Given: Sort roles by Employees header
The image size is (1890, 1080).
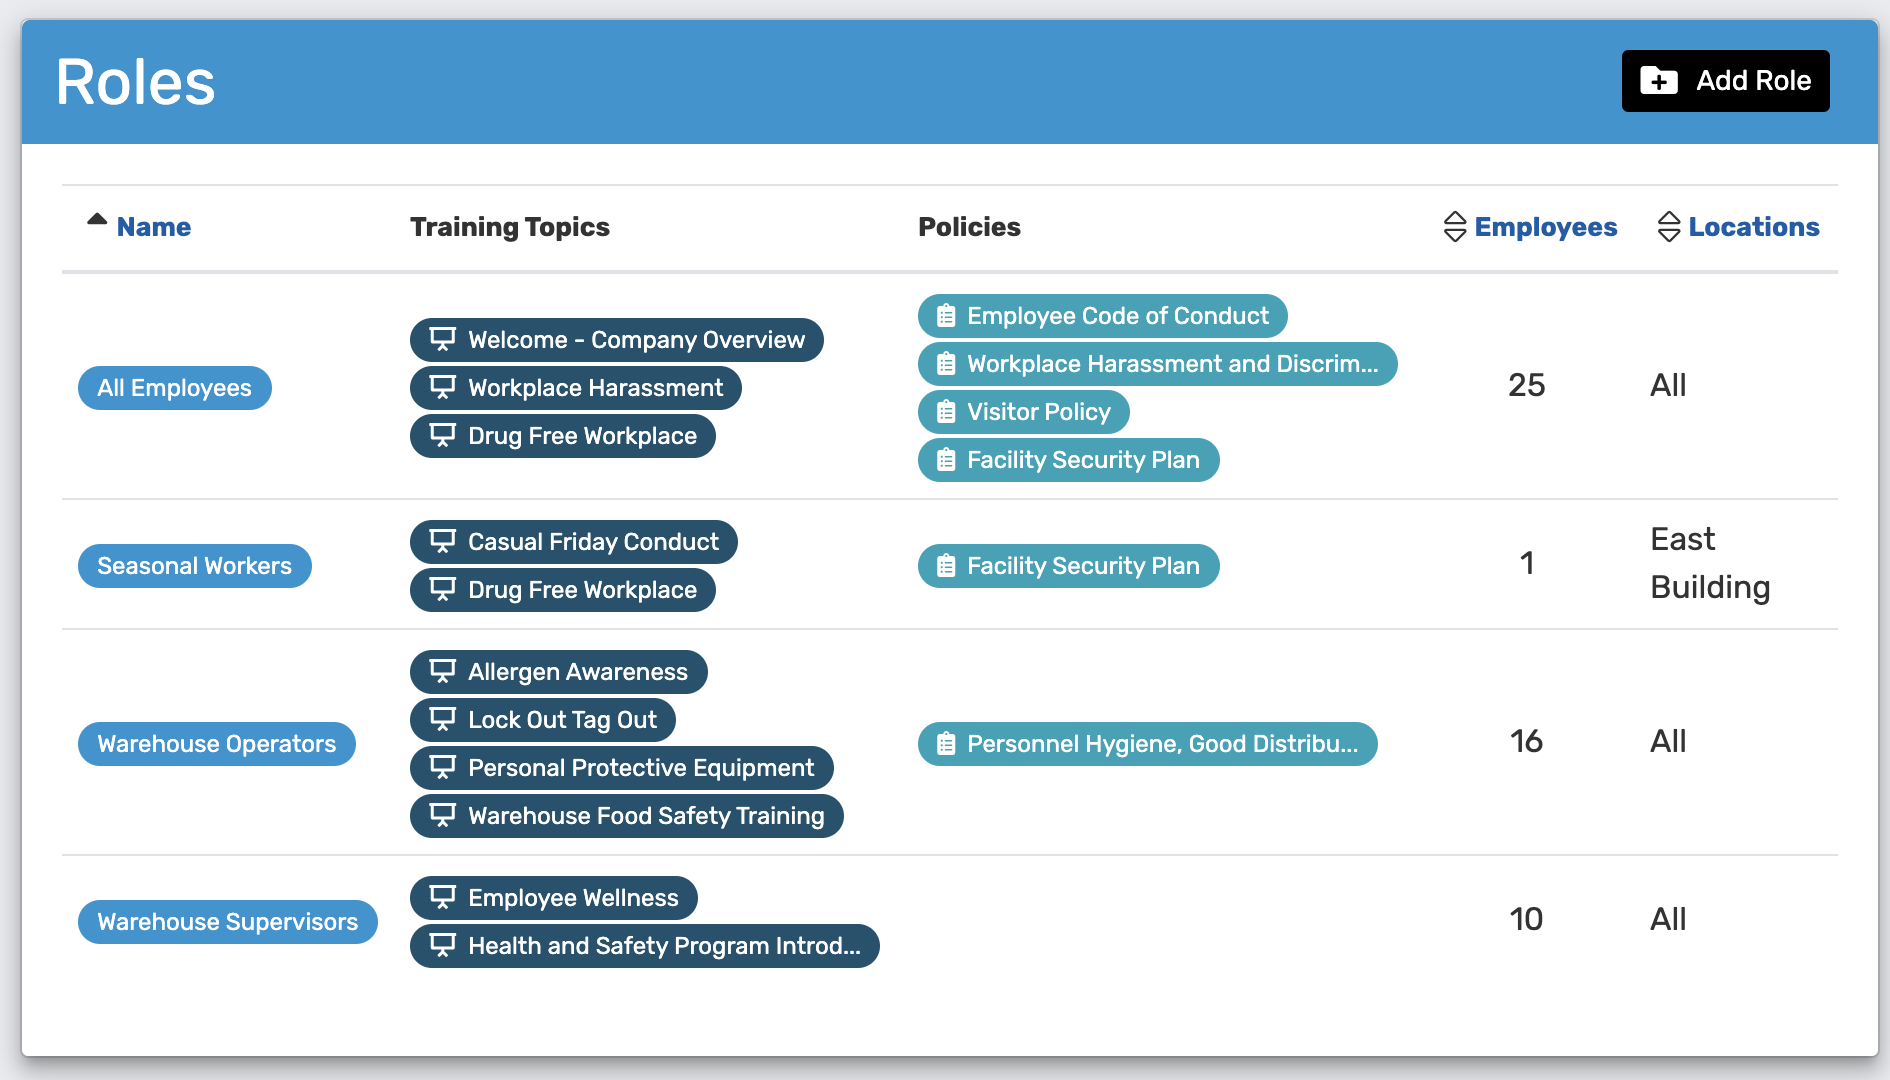Looking at the screenshot, I should pyautogui.click(x=1545, y=227).
